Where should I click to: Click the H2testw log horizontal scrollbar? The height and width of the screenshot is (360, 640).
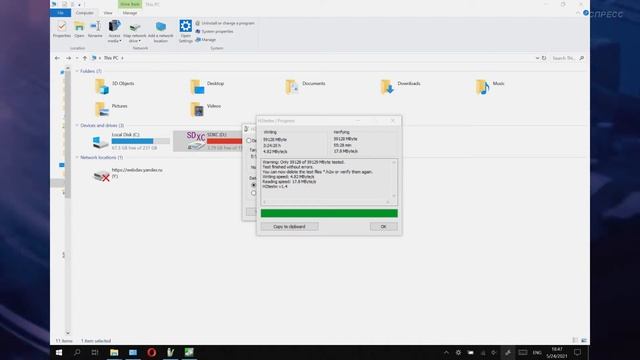(326, 202)
